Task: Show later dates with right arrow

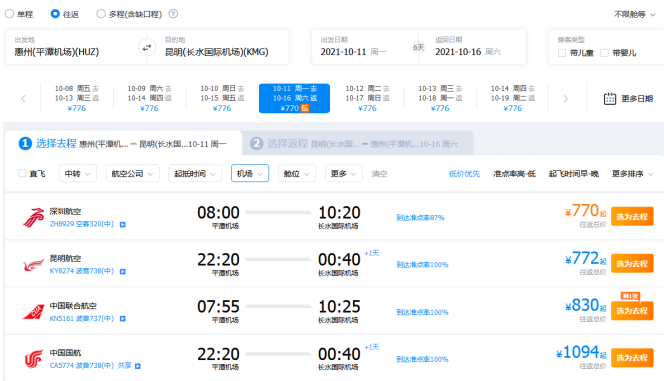Action: pyautogui.click(x=565, y=99)
